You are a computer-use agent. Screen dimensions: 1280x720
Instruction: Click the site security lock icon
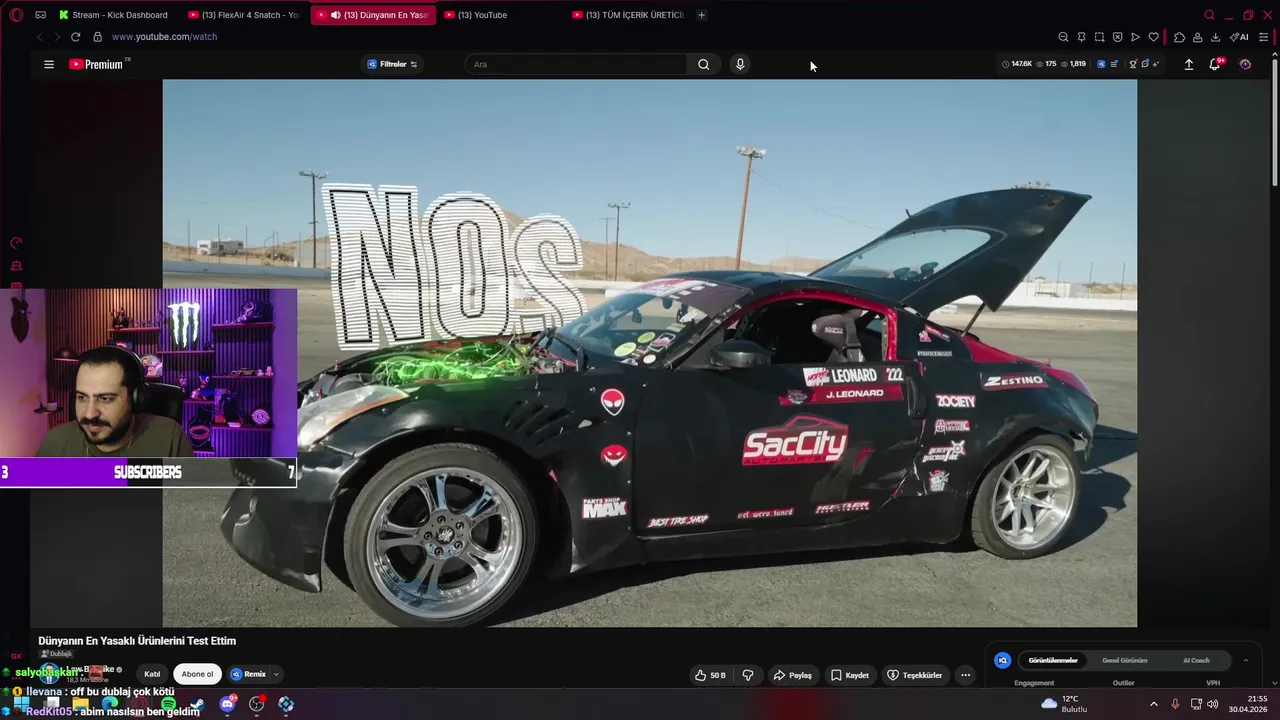click(x=97, y=37)
